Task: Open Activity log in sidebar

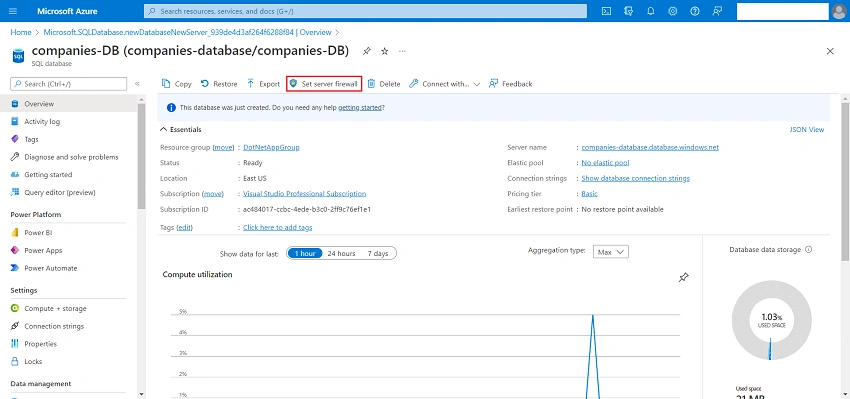Action: point(69,121)
